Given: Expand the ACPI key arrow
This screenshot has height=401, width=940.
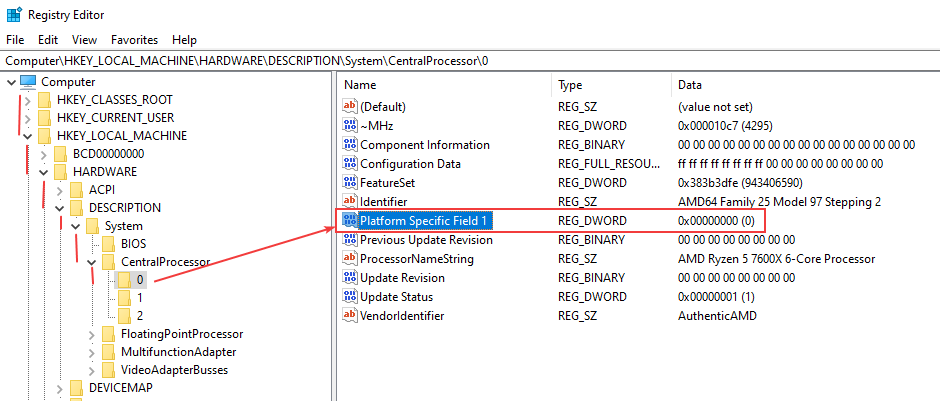Looking at the screenshot, I should click(x=59, y=191).
